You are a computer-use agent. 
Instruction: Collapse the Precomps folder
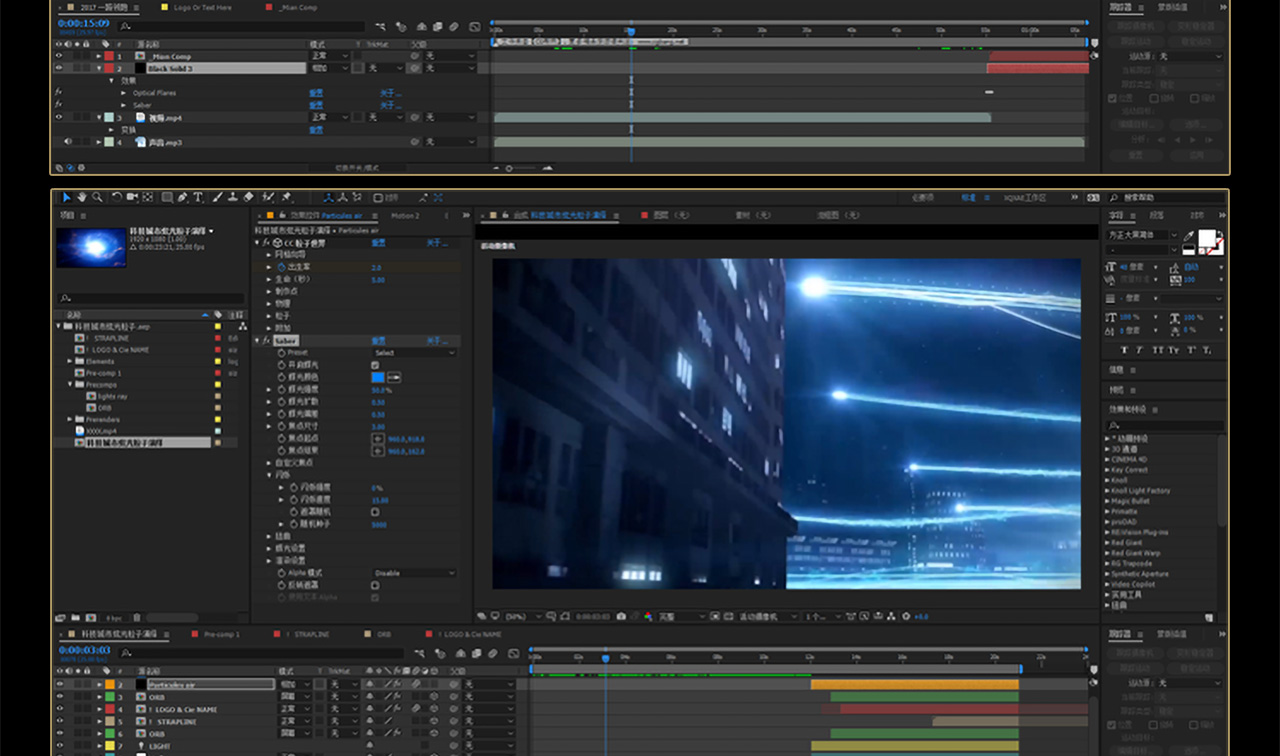69,384
